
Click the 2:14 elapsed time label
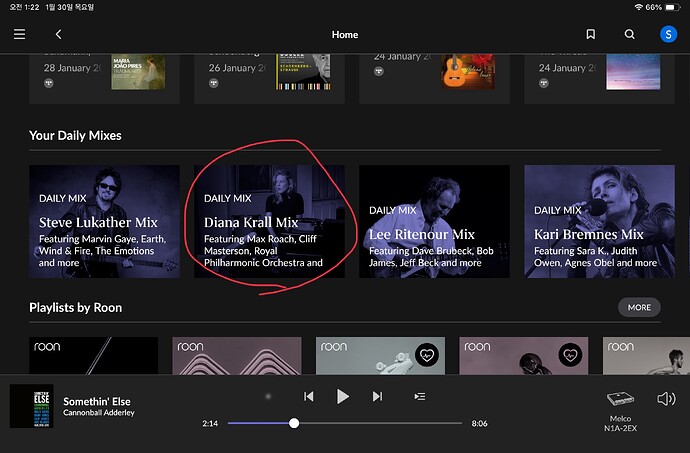tap(210, 424)
